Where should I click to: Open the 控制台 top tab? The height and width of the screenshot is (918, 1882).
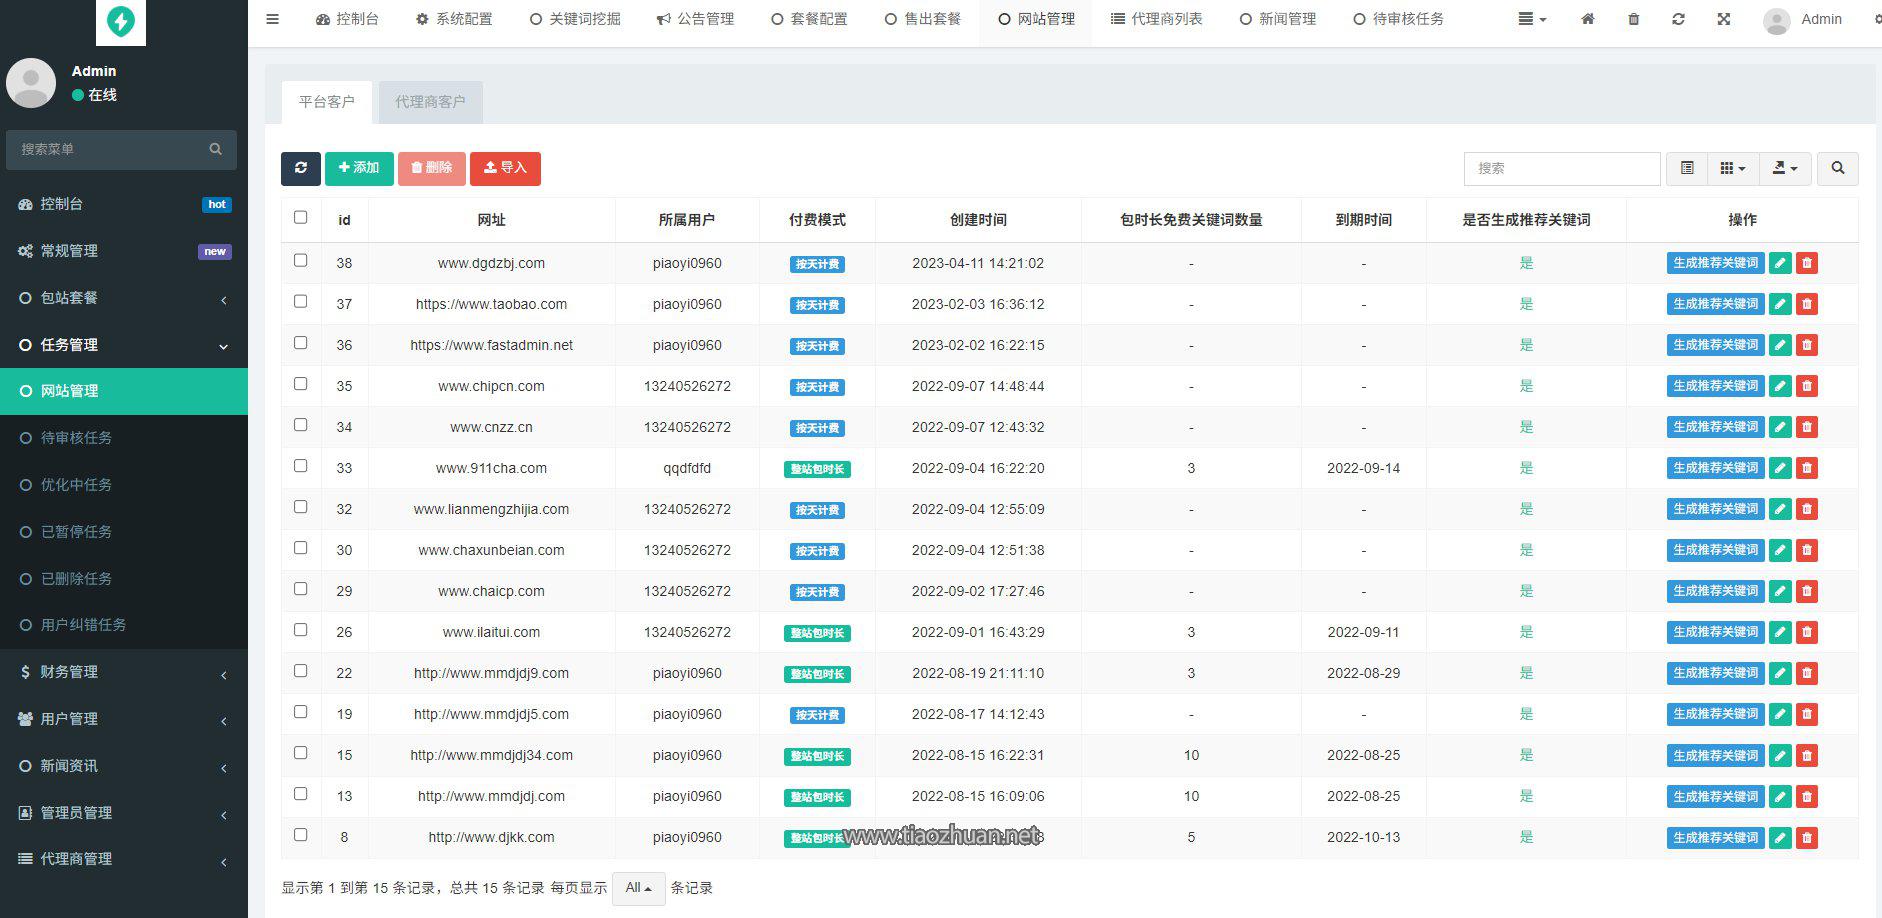coord(347,19)
